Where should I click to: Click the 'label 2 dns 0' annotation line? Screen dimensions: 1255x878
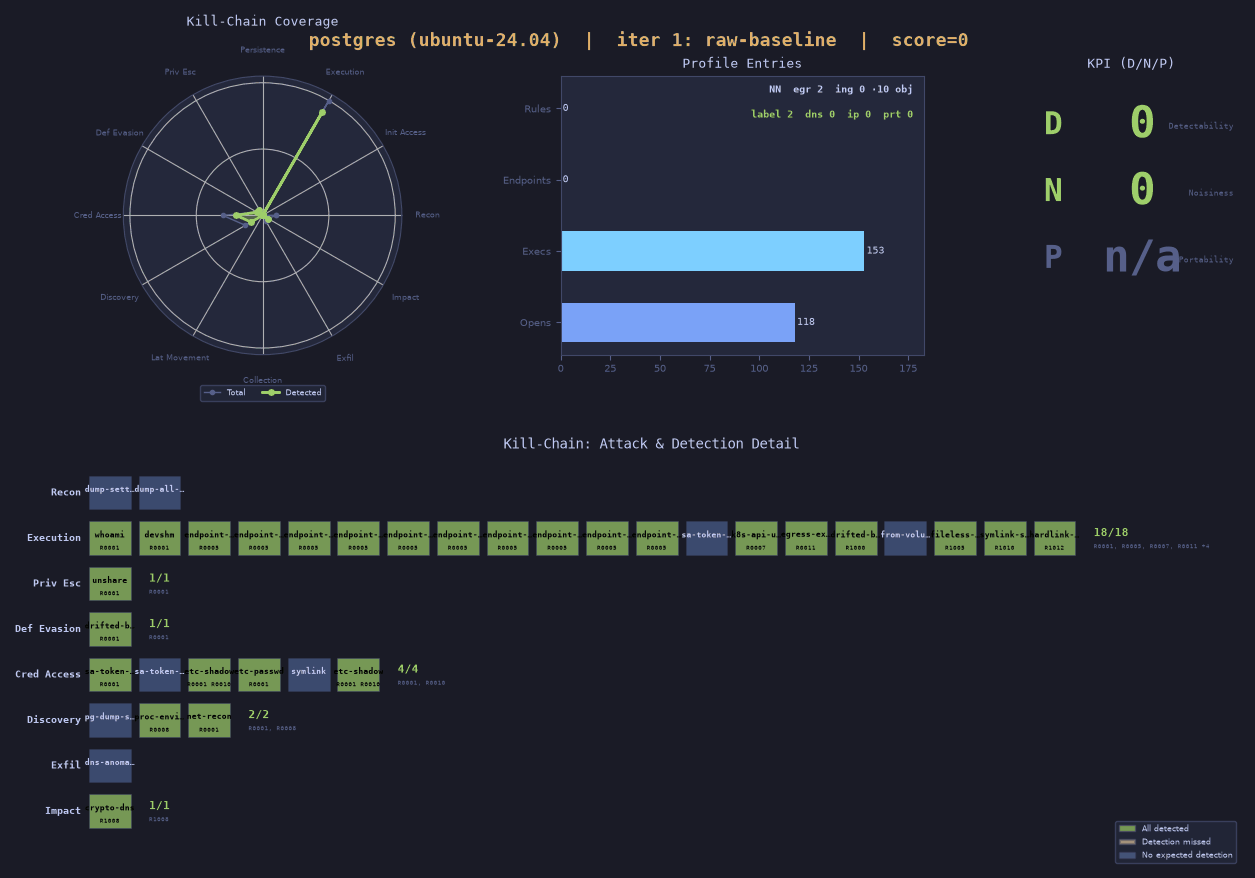point(832,114)
